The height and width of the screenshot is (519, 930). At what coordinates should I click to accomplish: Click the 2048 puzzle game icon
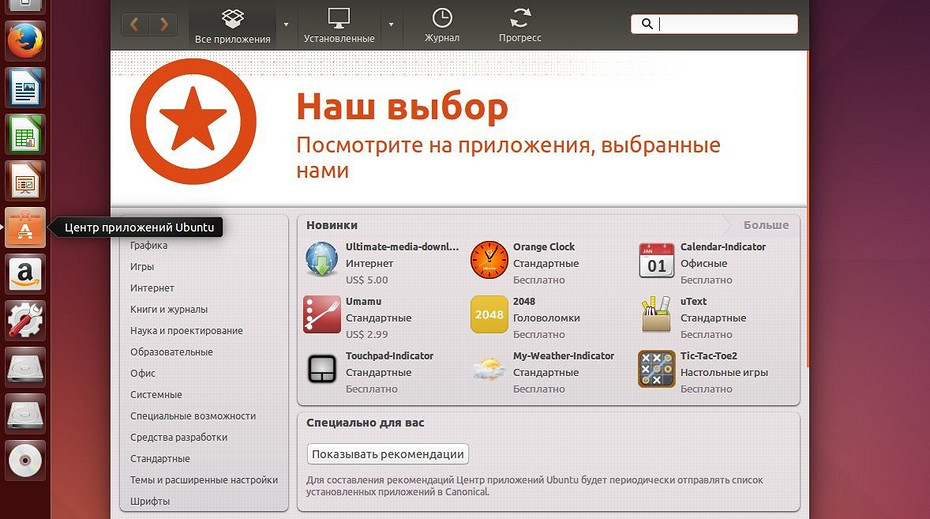pyautogui.click(x=489, y=315)
